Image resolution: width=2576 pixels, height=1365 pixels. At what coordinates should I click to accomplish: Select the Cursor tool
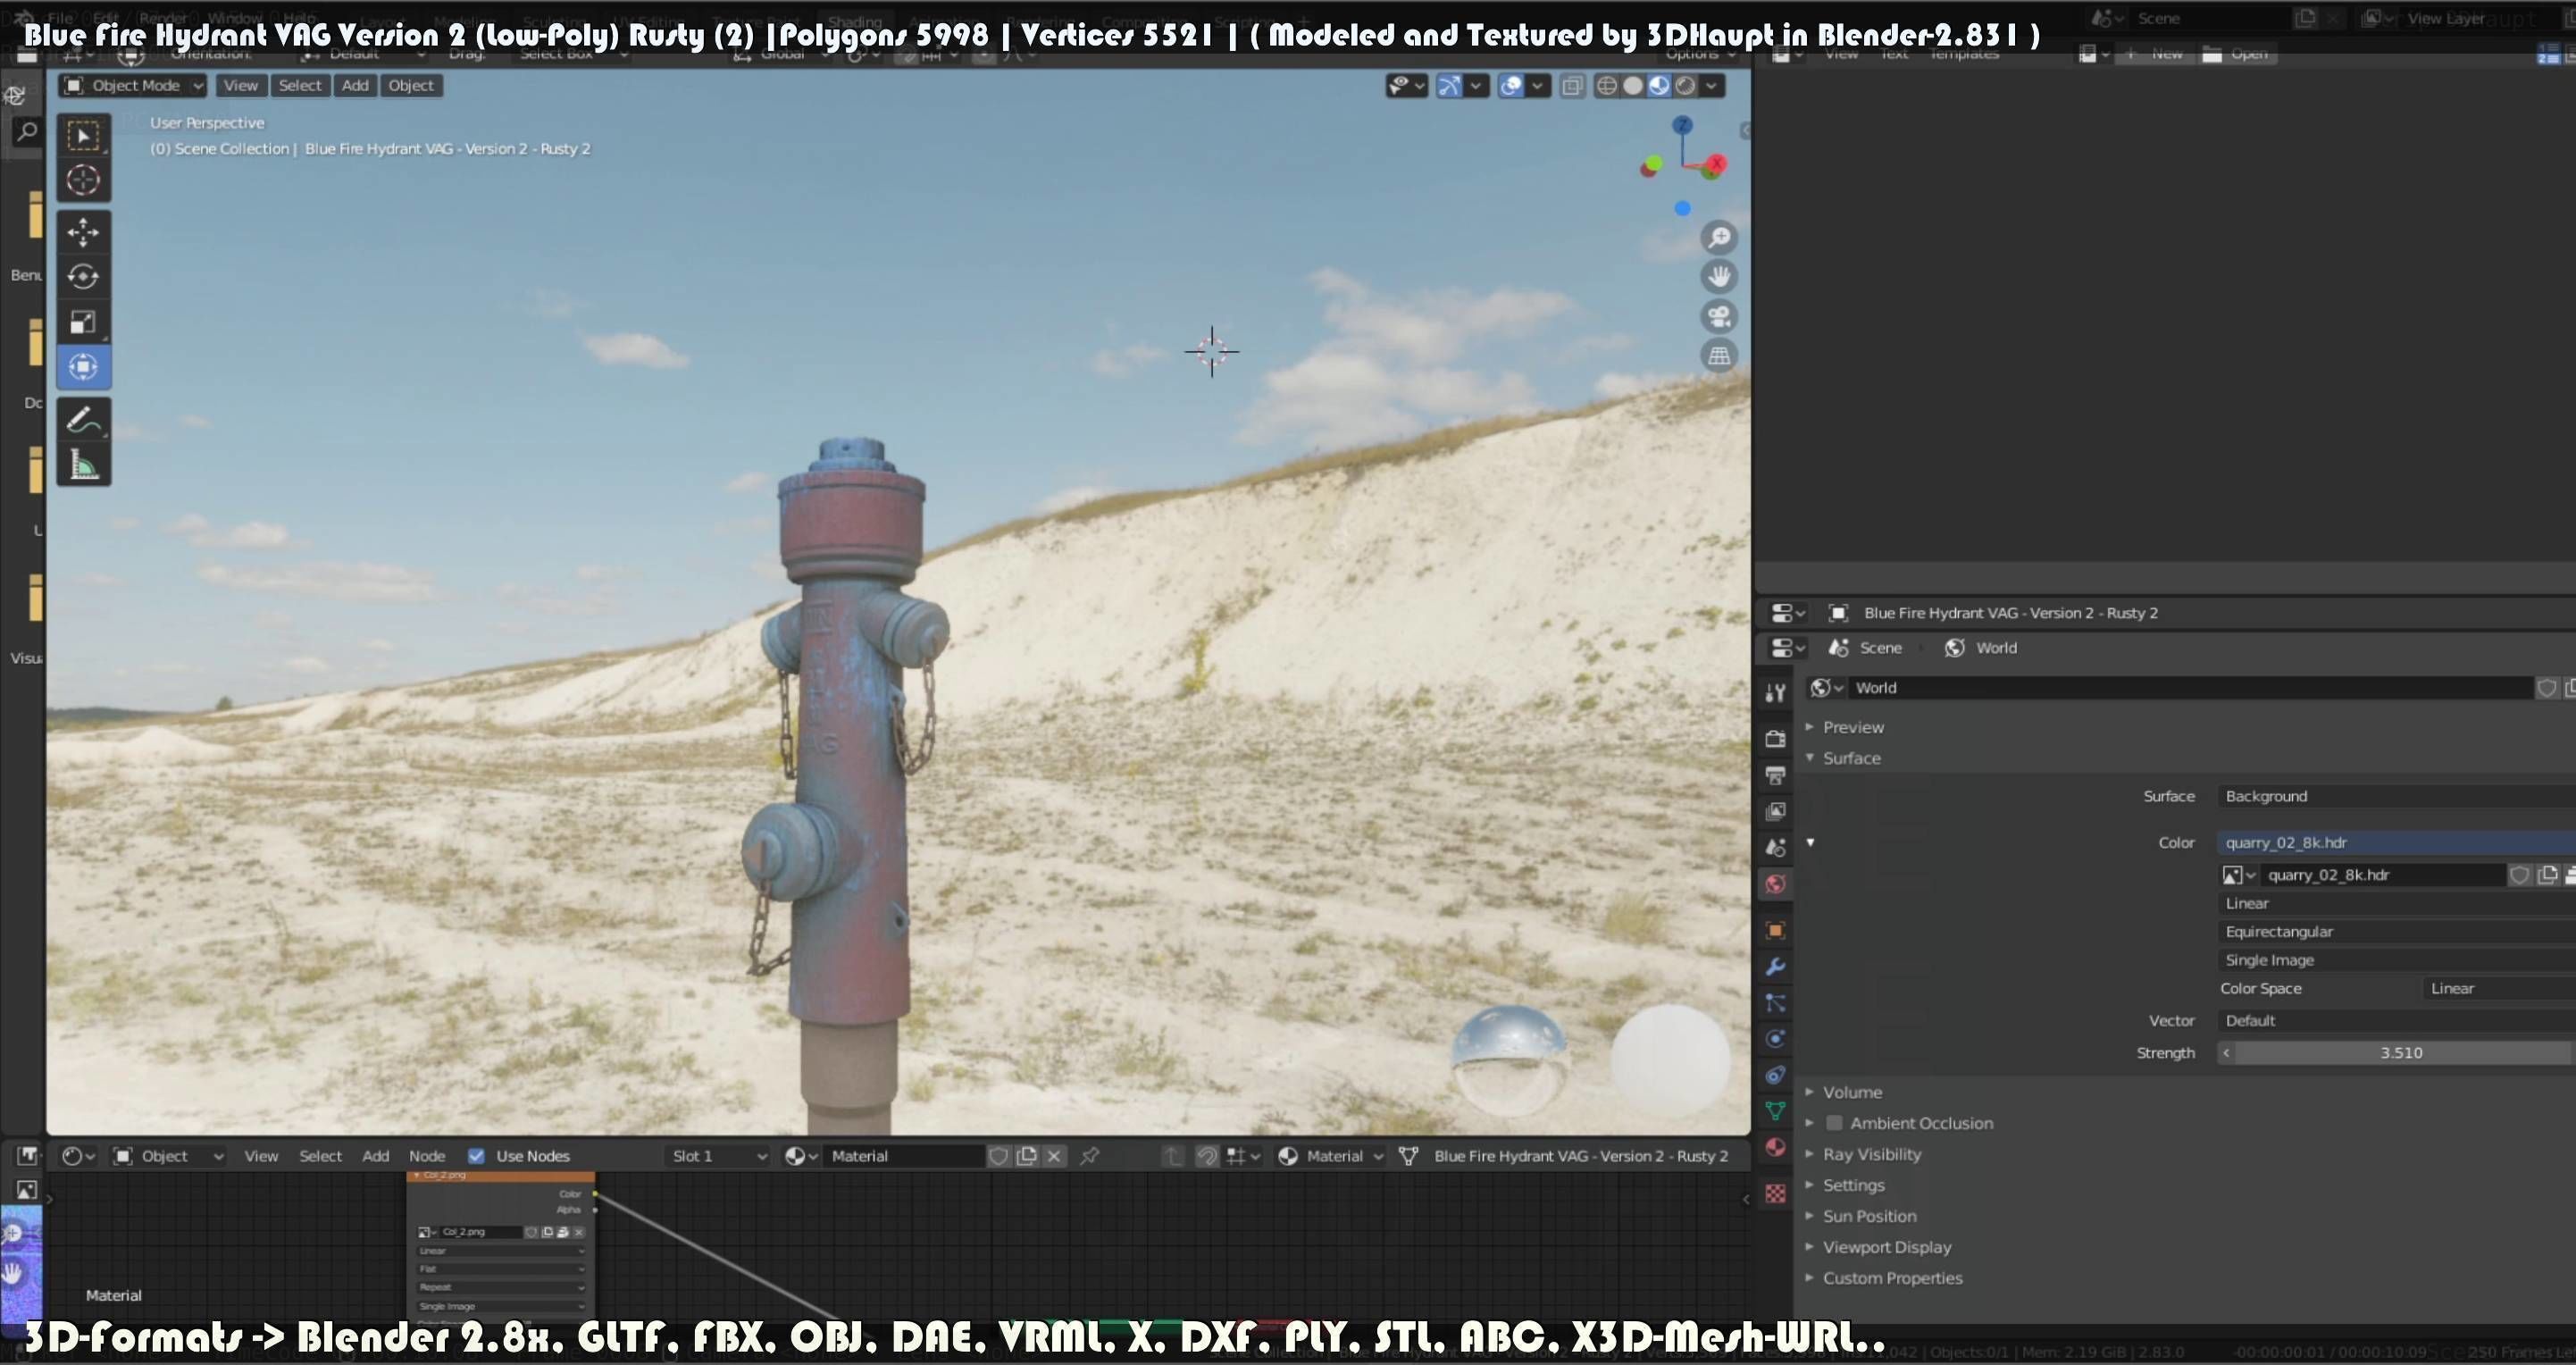83,180
